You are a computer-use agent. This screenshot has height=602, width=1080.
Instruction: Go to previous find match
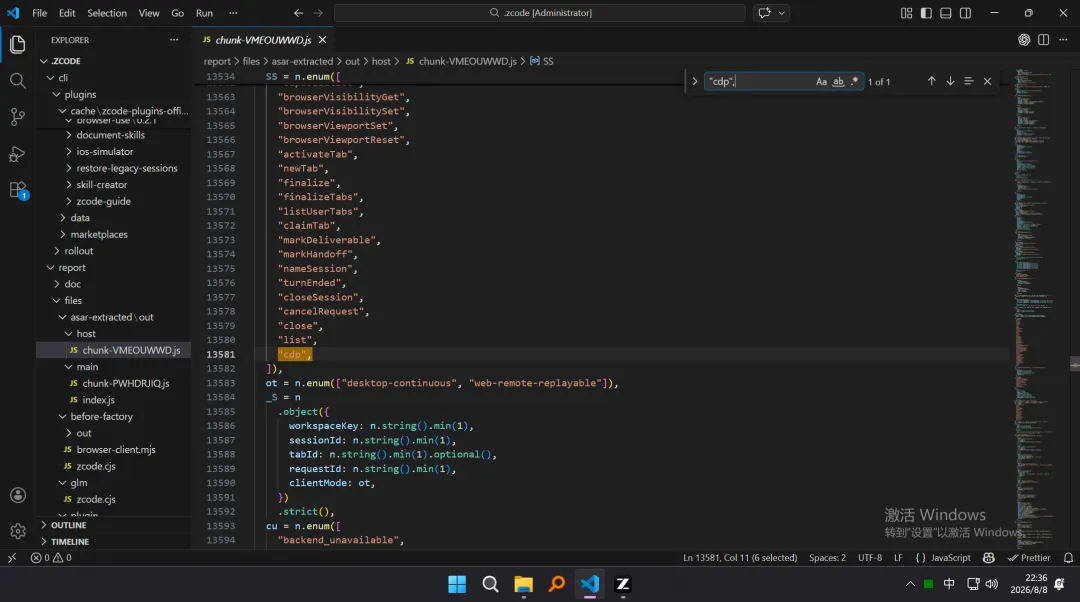tap(931, 81)
